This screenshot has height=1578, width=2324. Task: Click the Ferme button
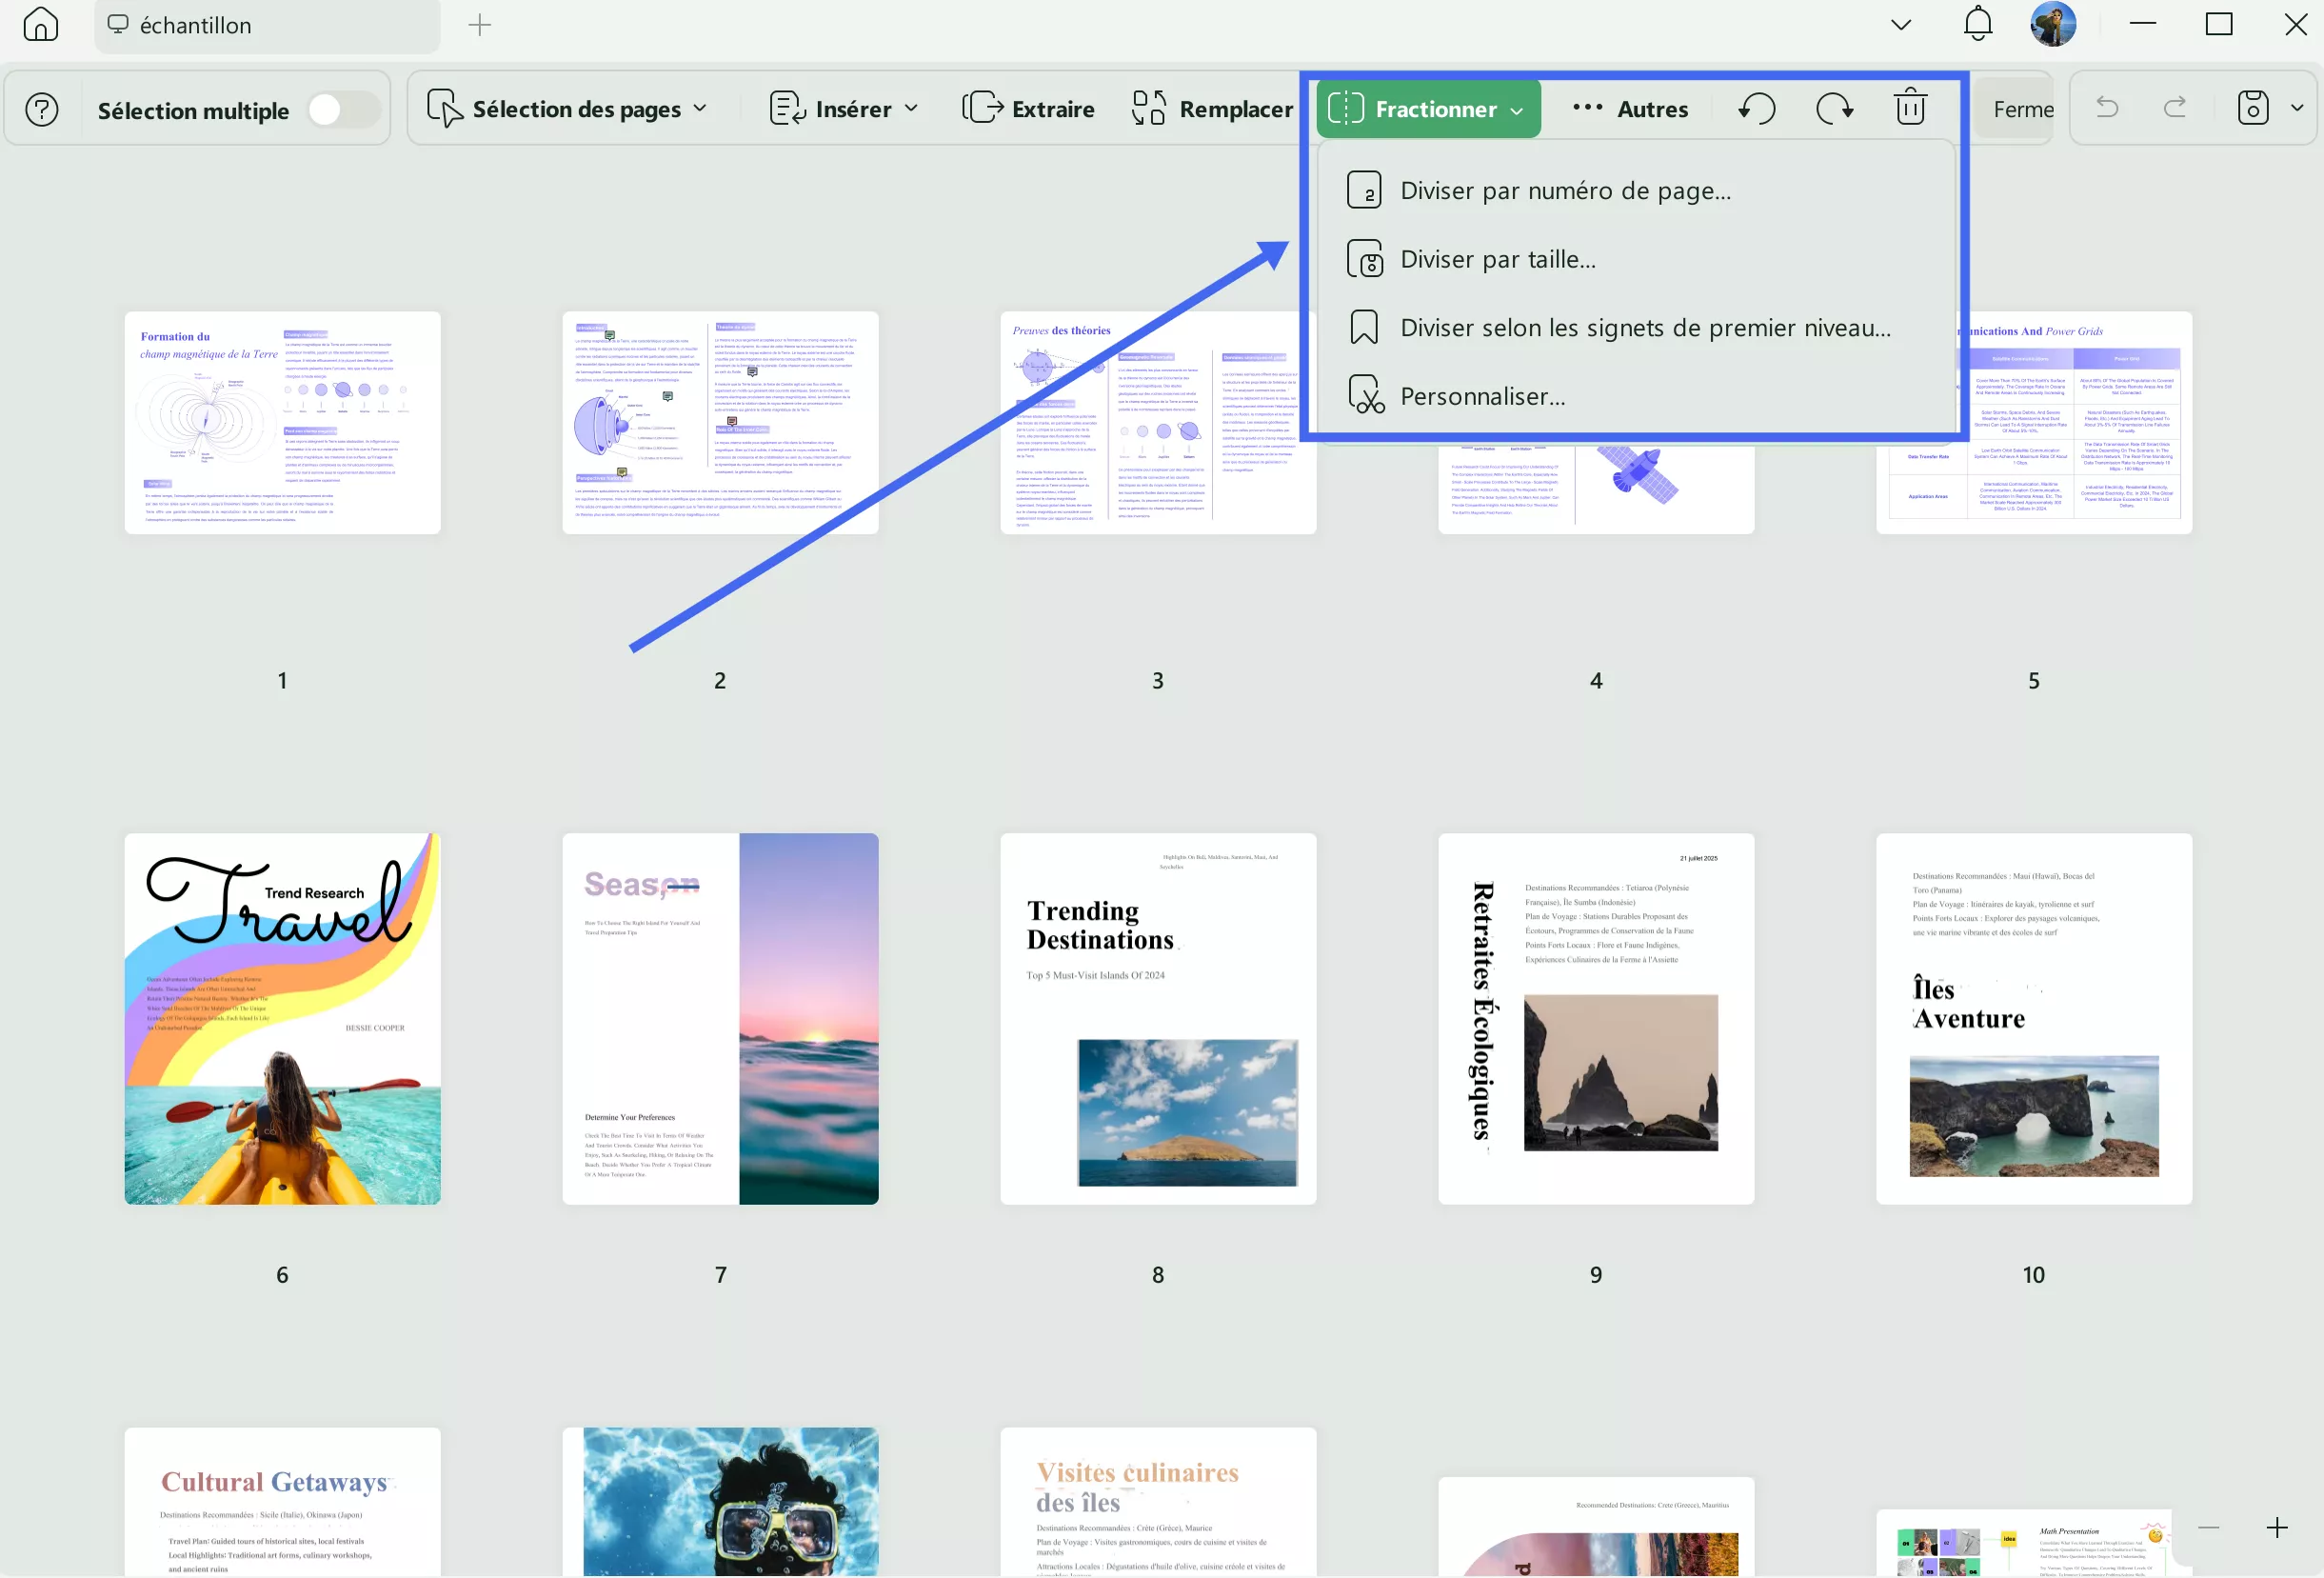tap(2021, 108)
